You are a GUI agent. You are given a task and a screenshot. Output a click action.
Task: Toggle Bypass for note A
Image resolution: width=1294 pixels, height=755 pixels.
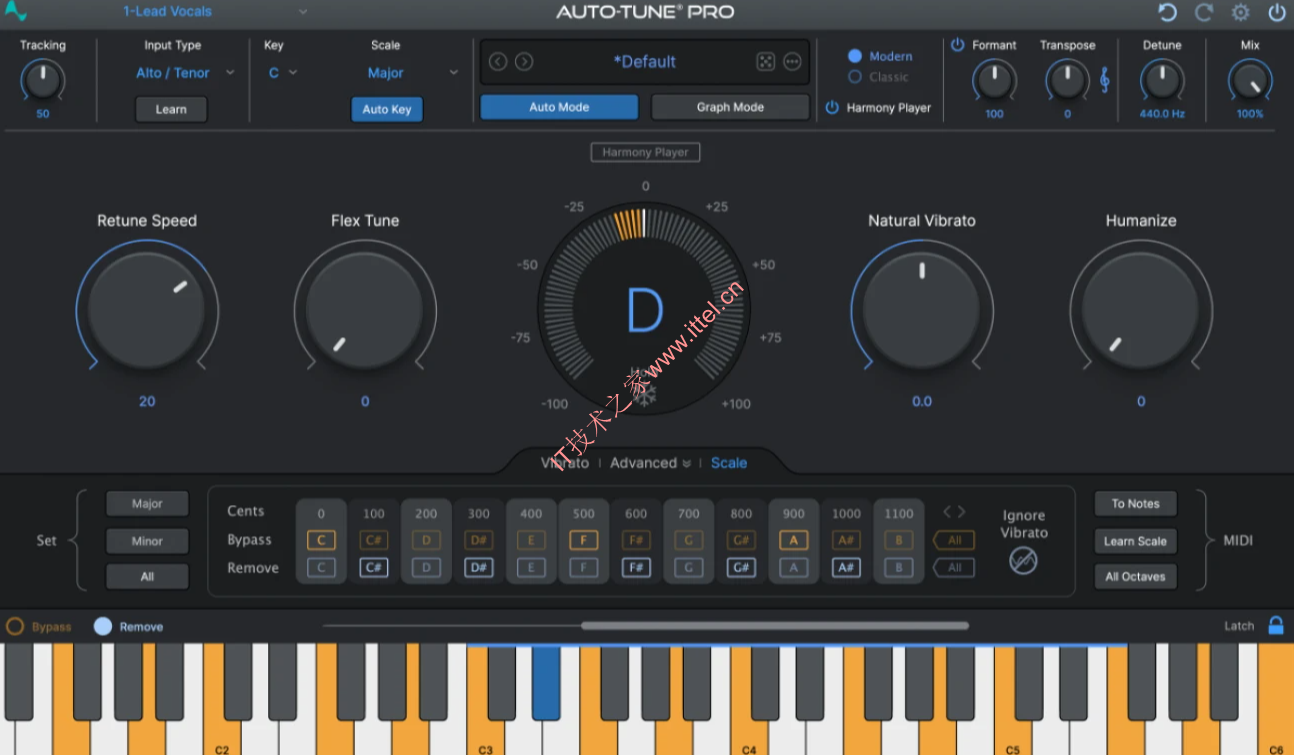[x=794, y=540]
